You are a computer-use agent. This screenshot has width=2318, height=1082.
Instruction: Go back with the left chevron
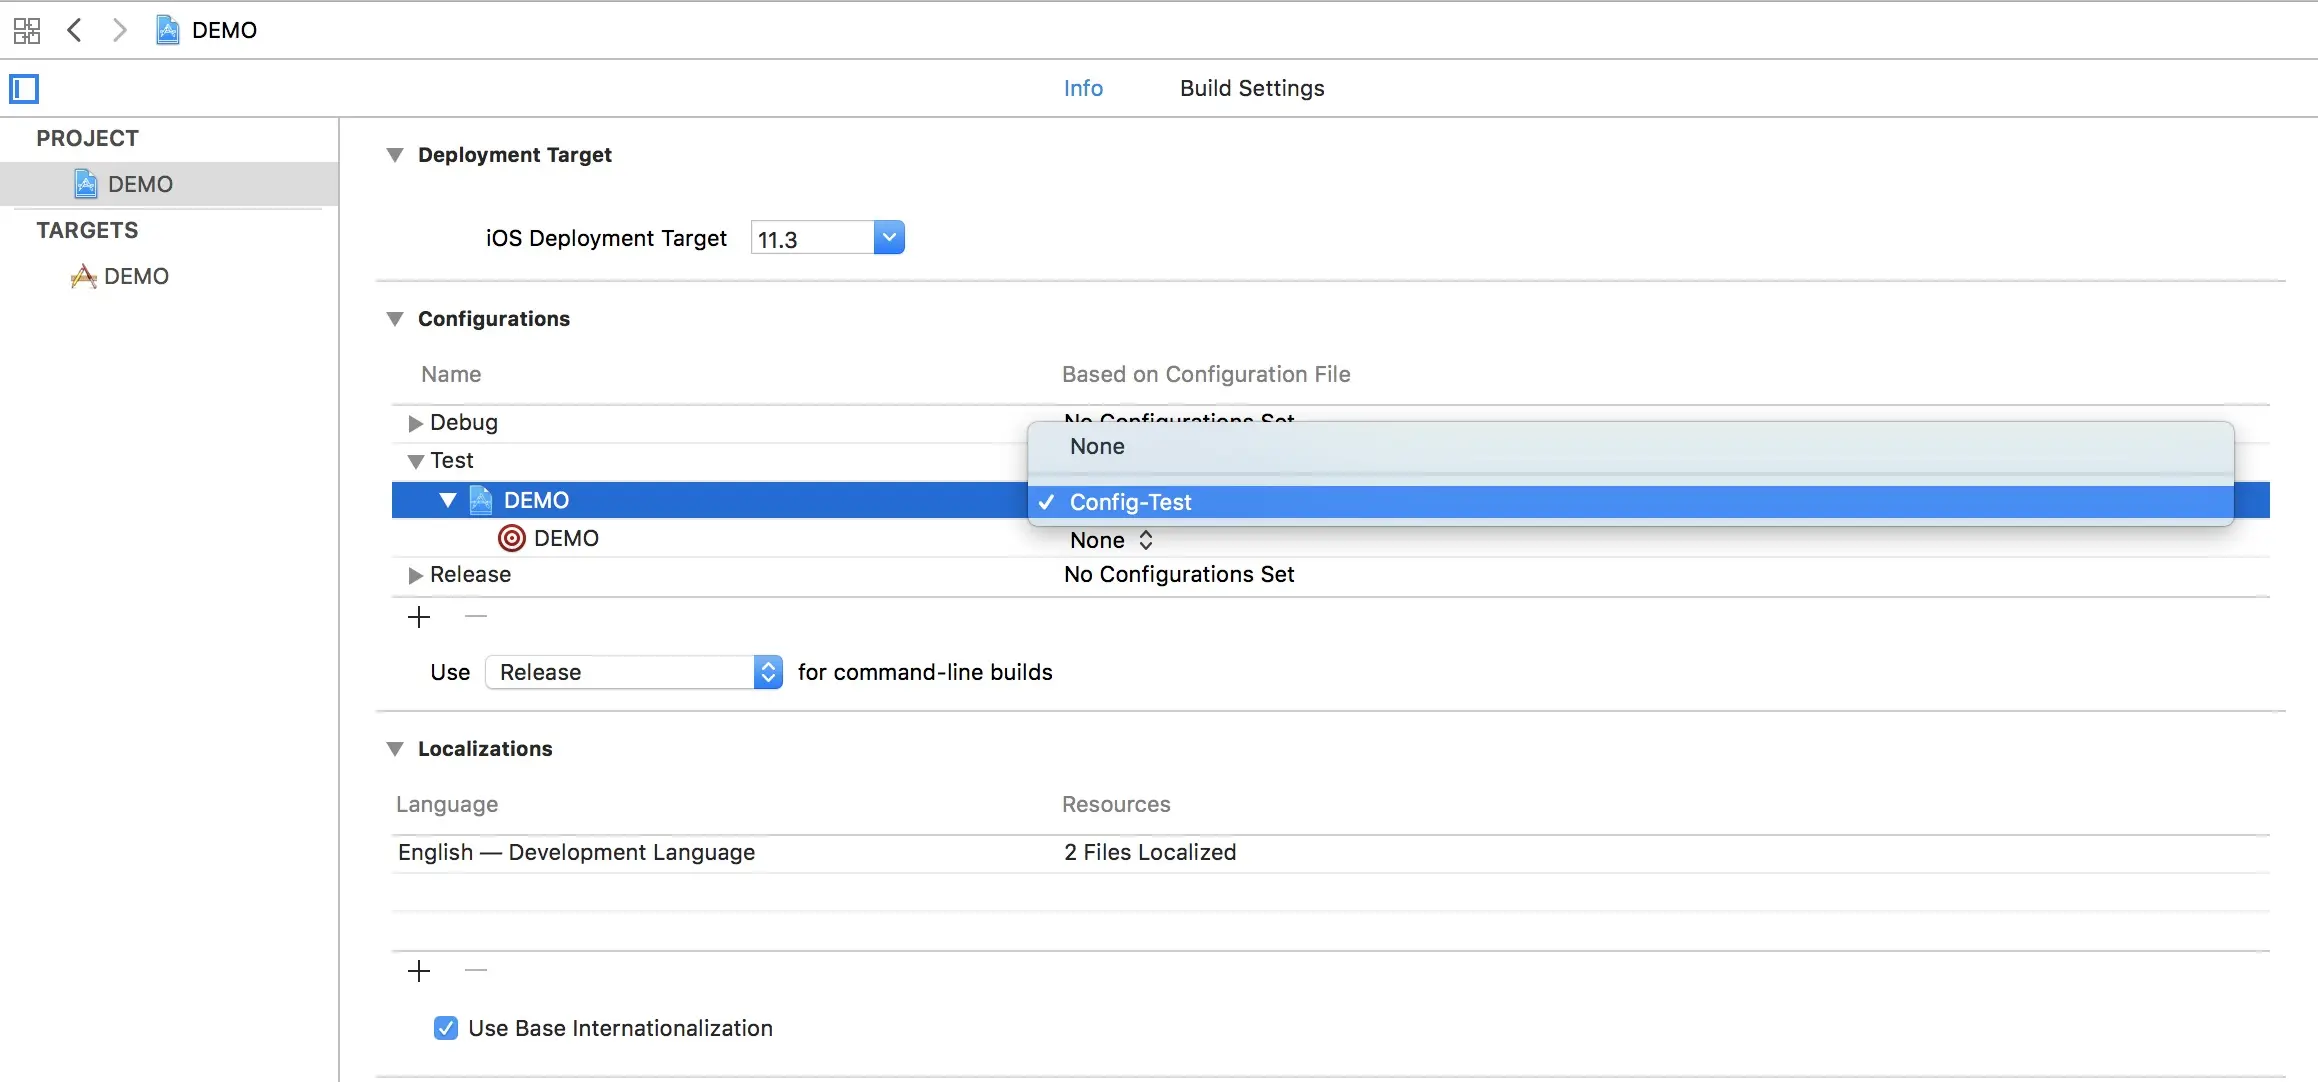tap(74, 30)
